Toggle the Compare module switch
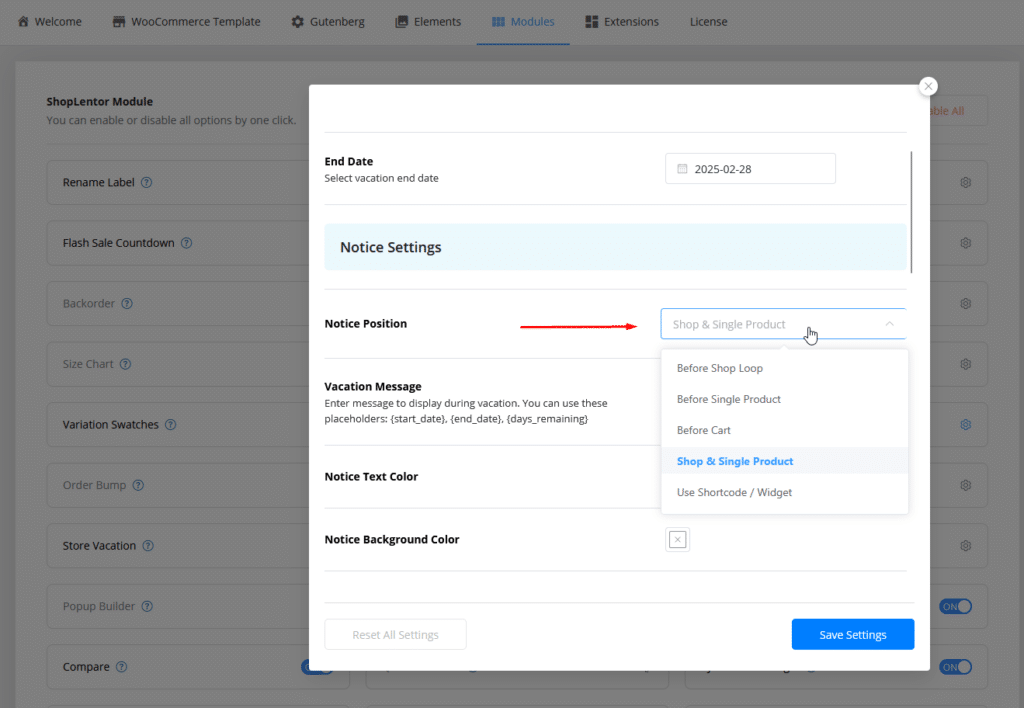This screenshot has height=708, width=1024. [316, 667]
